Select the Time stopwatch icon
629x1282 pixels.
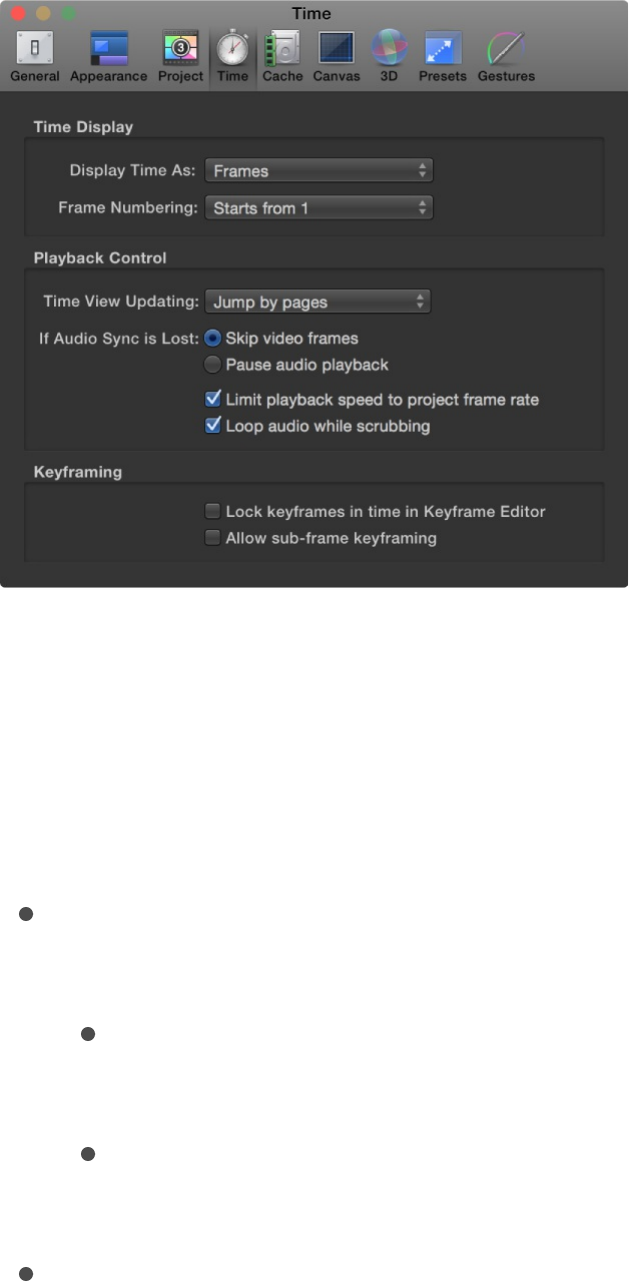pyautogui.click(x=232, y=48)
